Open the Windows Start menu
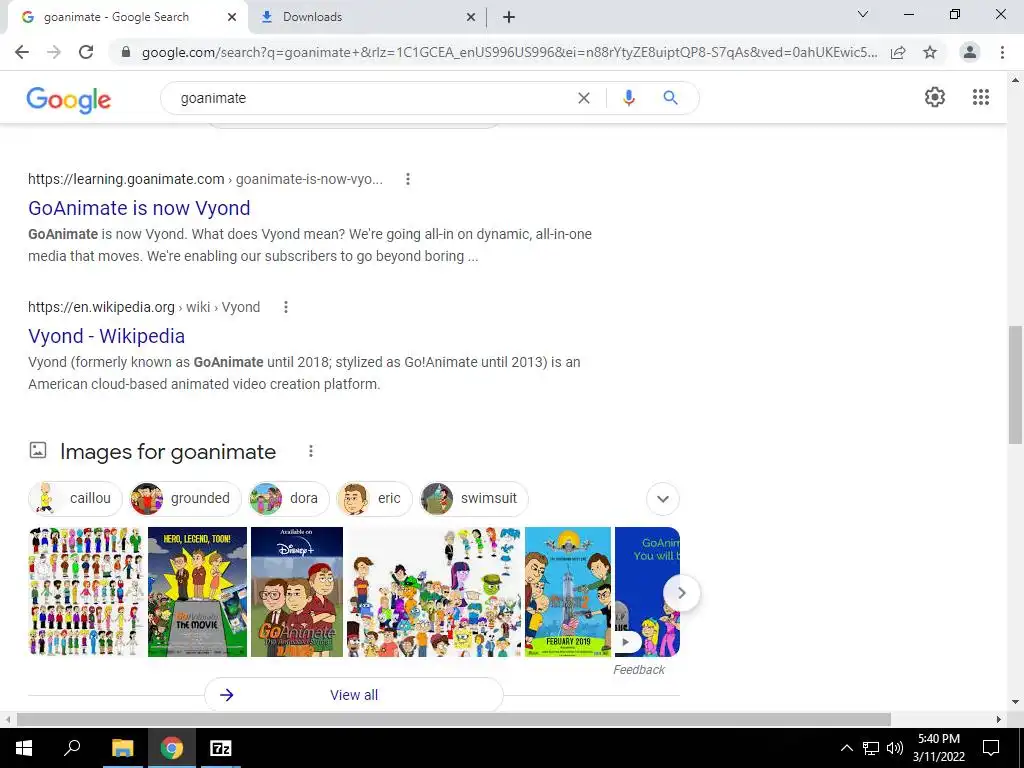The width and height of the screenshot is (1024, 768). (24, 748)
